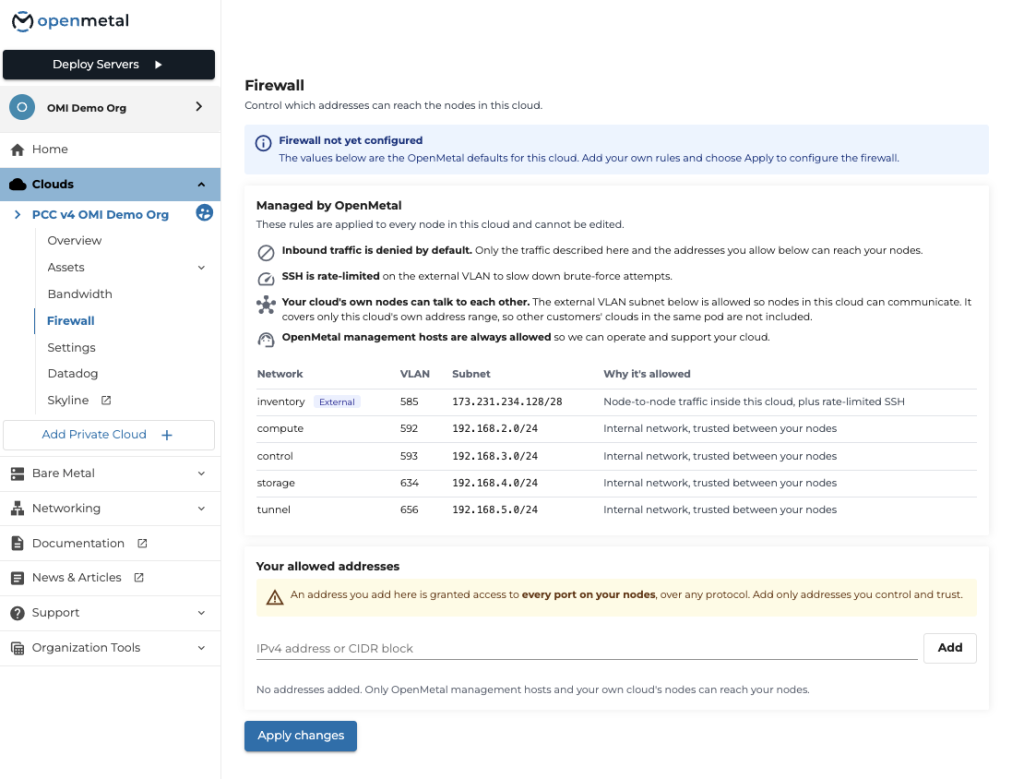
Task: Click the Support question mark icon
Action: [x=18, y=613]
